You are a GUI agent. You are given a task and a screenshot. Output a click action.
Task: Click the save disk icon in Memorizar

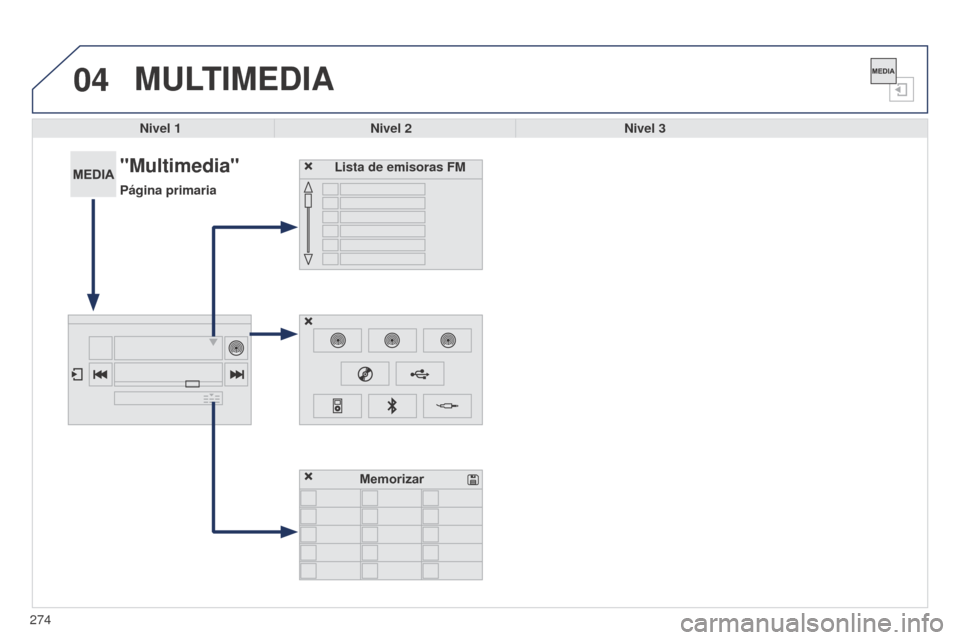click(x=473, y=480)
